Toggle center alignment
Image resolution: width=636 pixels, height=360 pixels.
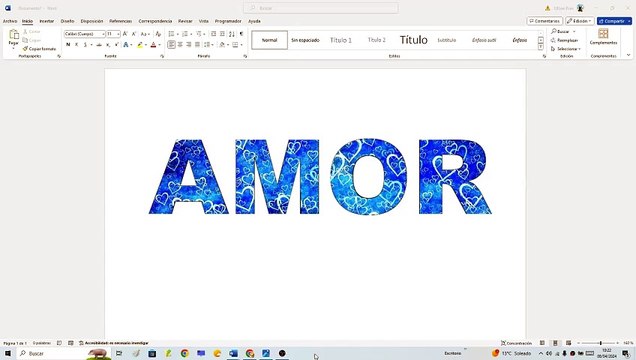pos(180,45)
